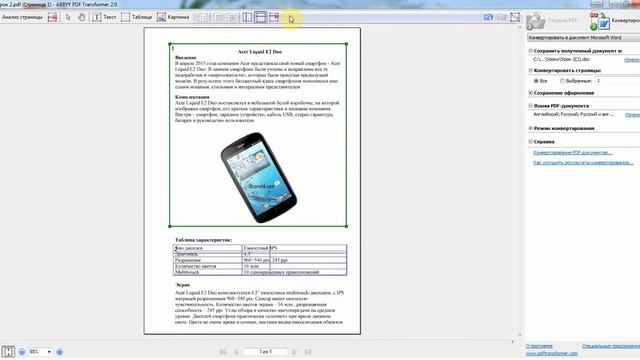
Task: Click the analyze table structure grid icon
Action: click(x=204, y=17)
